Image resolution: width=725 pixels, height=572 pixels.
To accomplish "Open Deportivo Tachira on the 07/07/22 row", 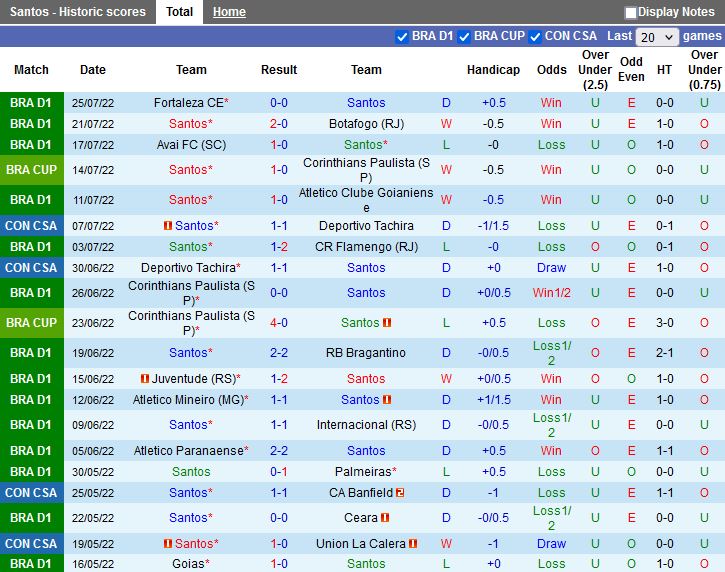I will 366,226.
